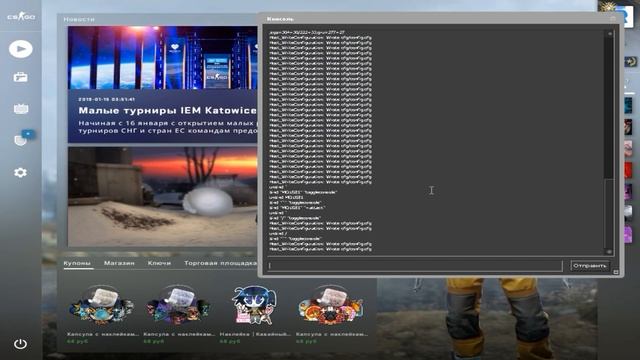Viewport: 640px width, 360px height.
Task: Click the power icon to quit the game
Action: point(20,344)
